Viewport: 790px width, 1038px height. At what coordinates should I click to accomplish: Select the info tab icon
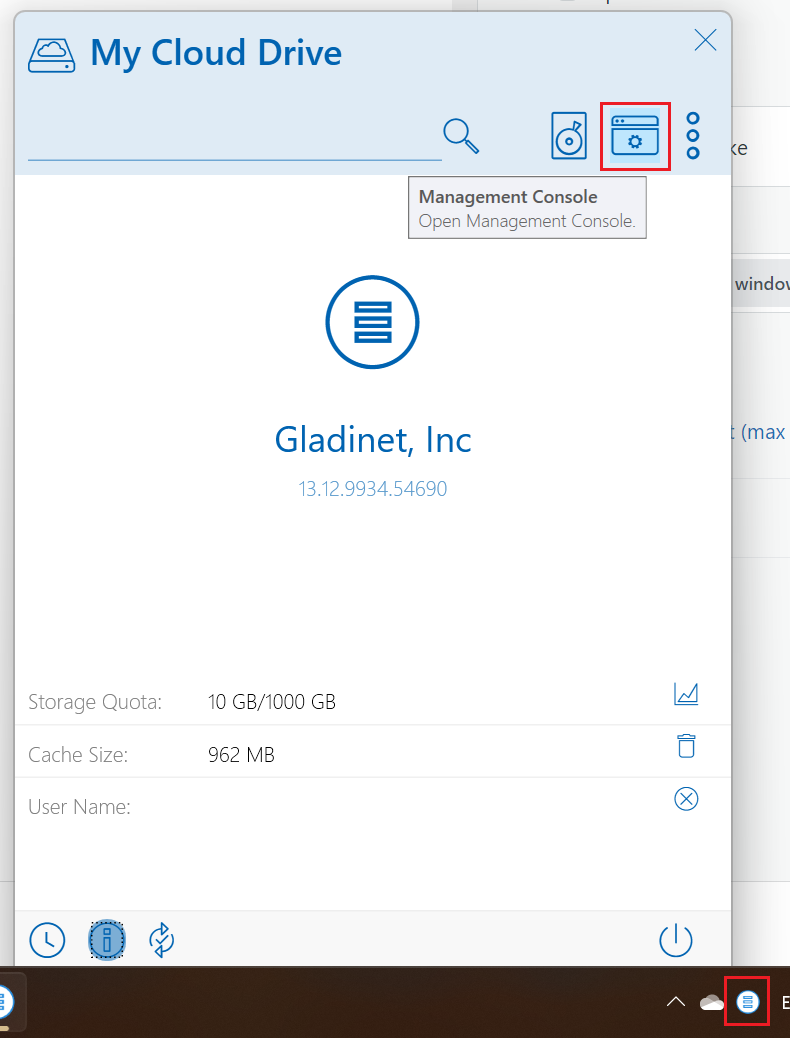107,939
